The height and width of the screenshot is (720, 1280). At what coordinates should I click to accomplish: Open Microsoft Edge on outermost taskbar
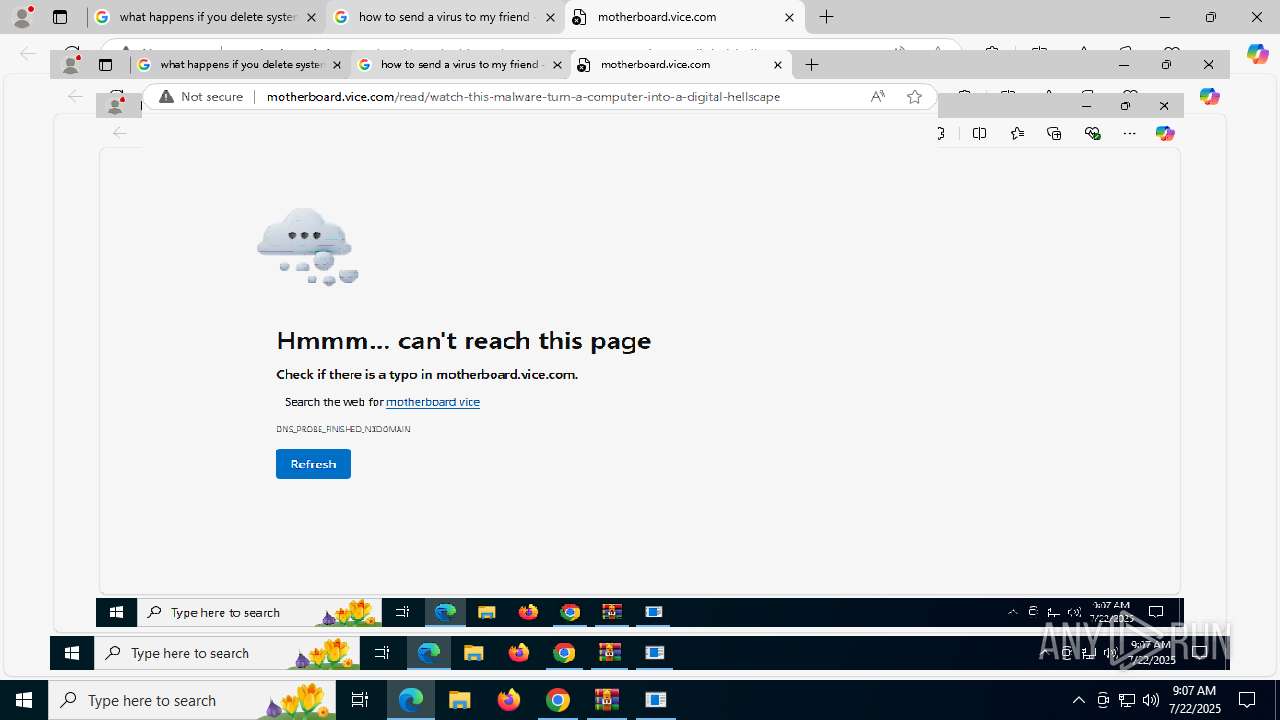point(411,700)
